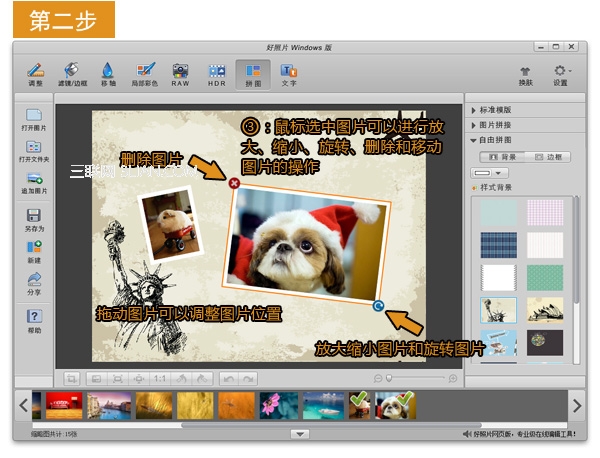Click the filmstrip horizontal scrollbar

tap(331, 425)
